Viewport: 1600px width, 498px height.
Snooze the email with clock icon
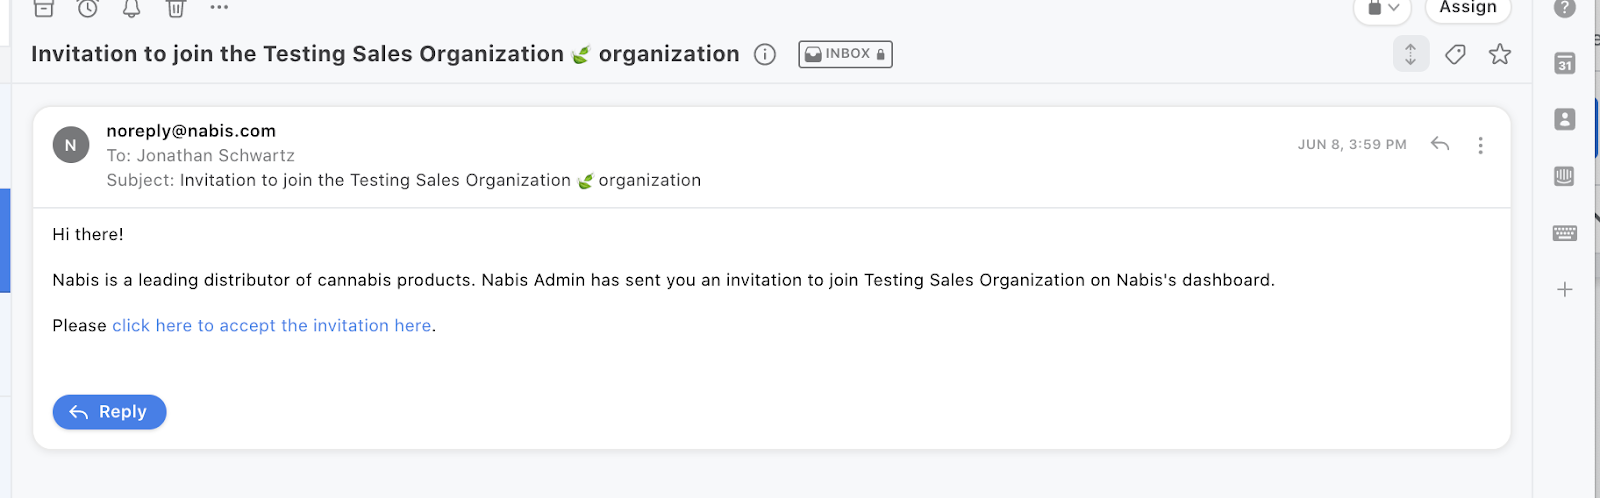88,9
